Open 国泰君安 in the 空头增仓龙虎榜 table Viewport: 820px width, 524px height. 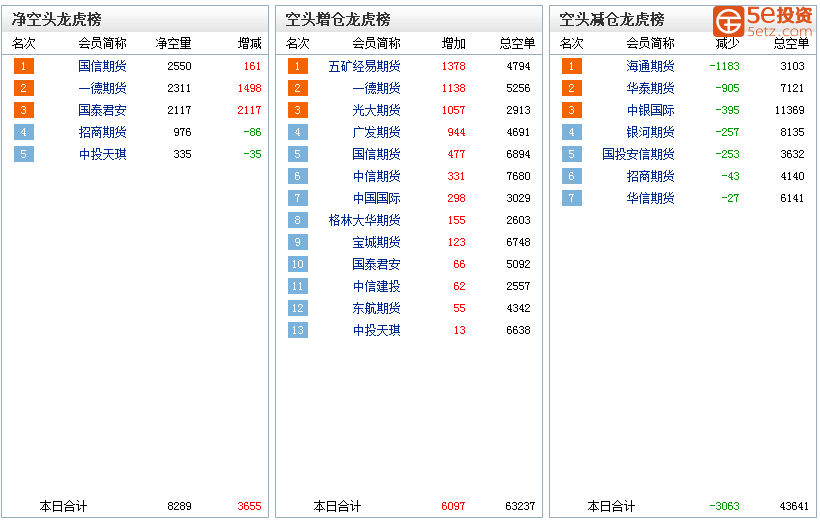coord(377,264)
